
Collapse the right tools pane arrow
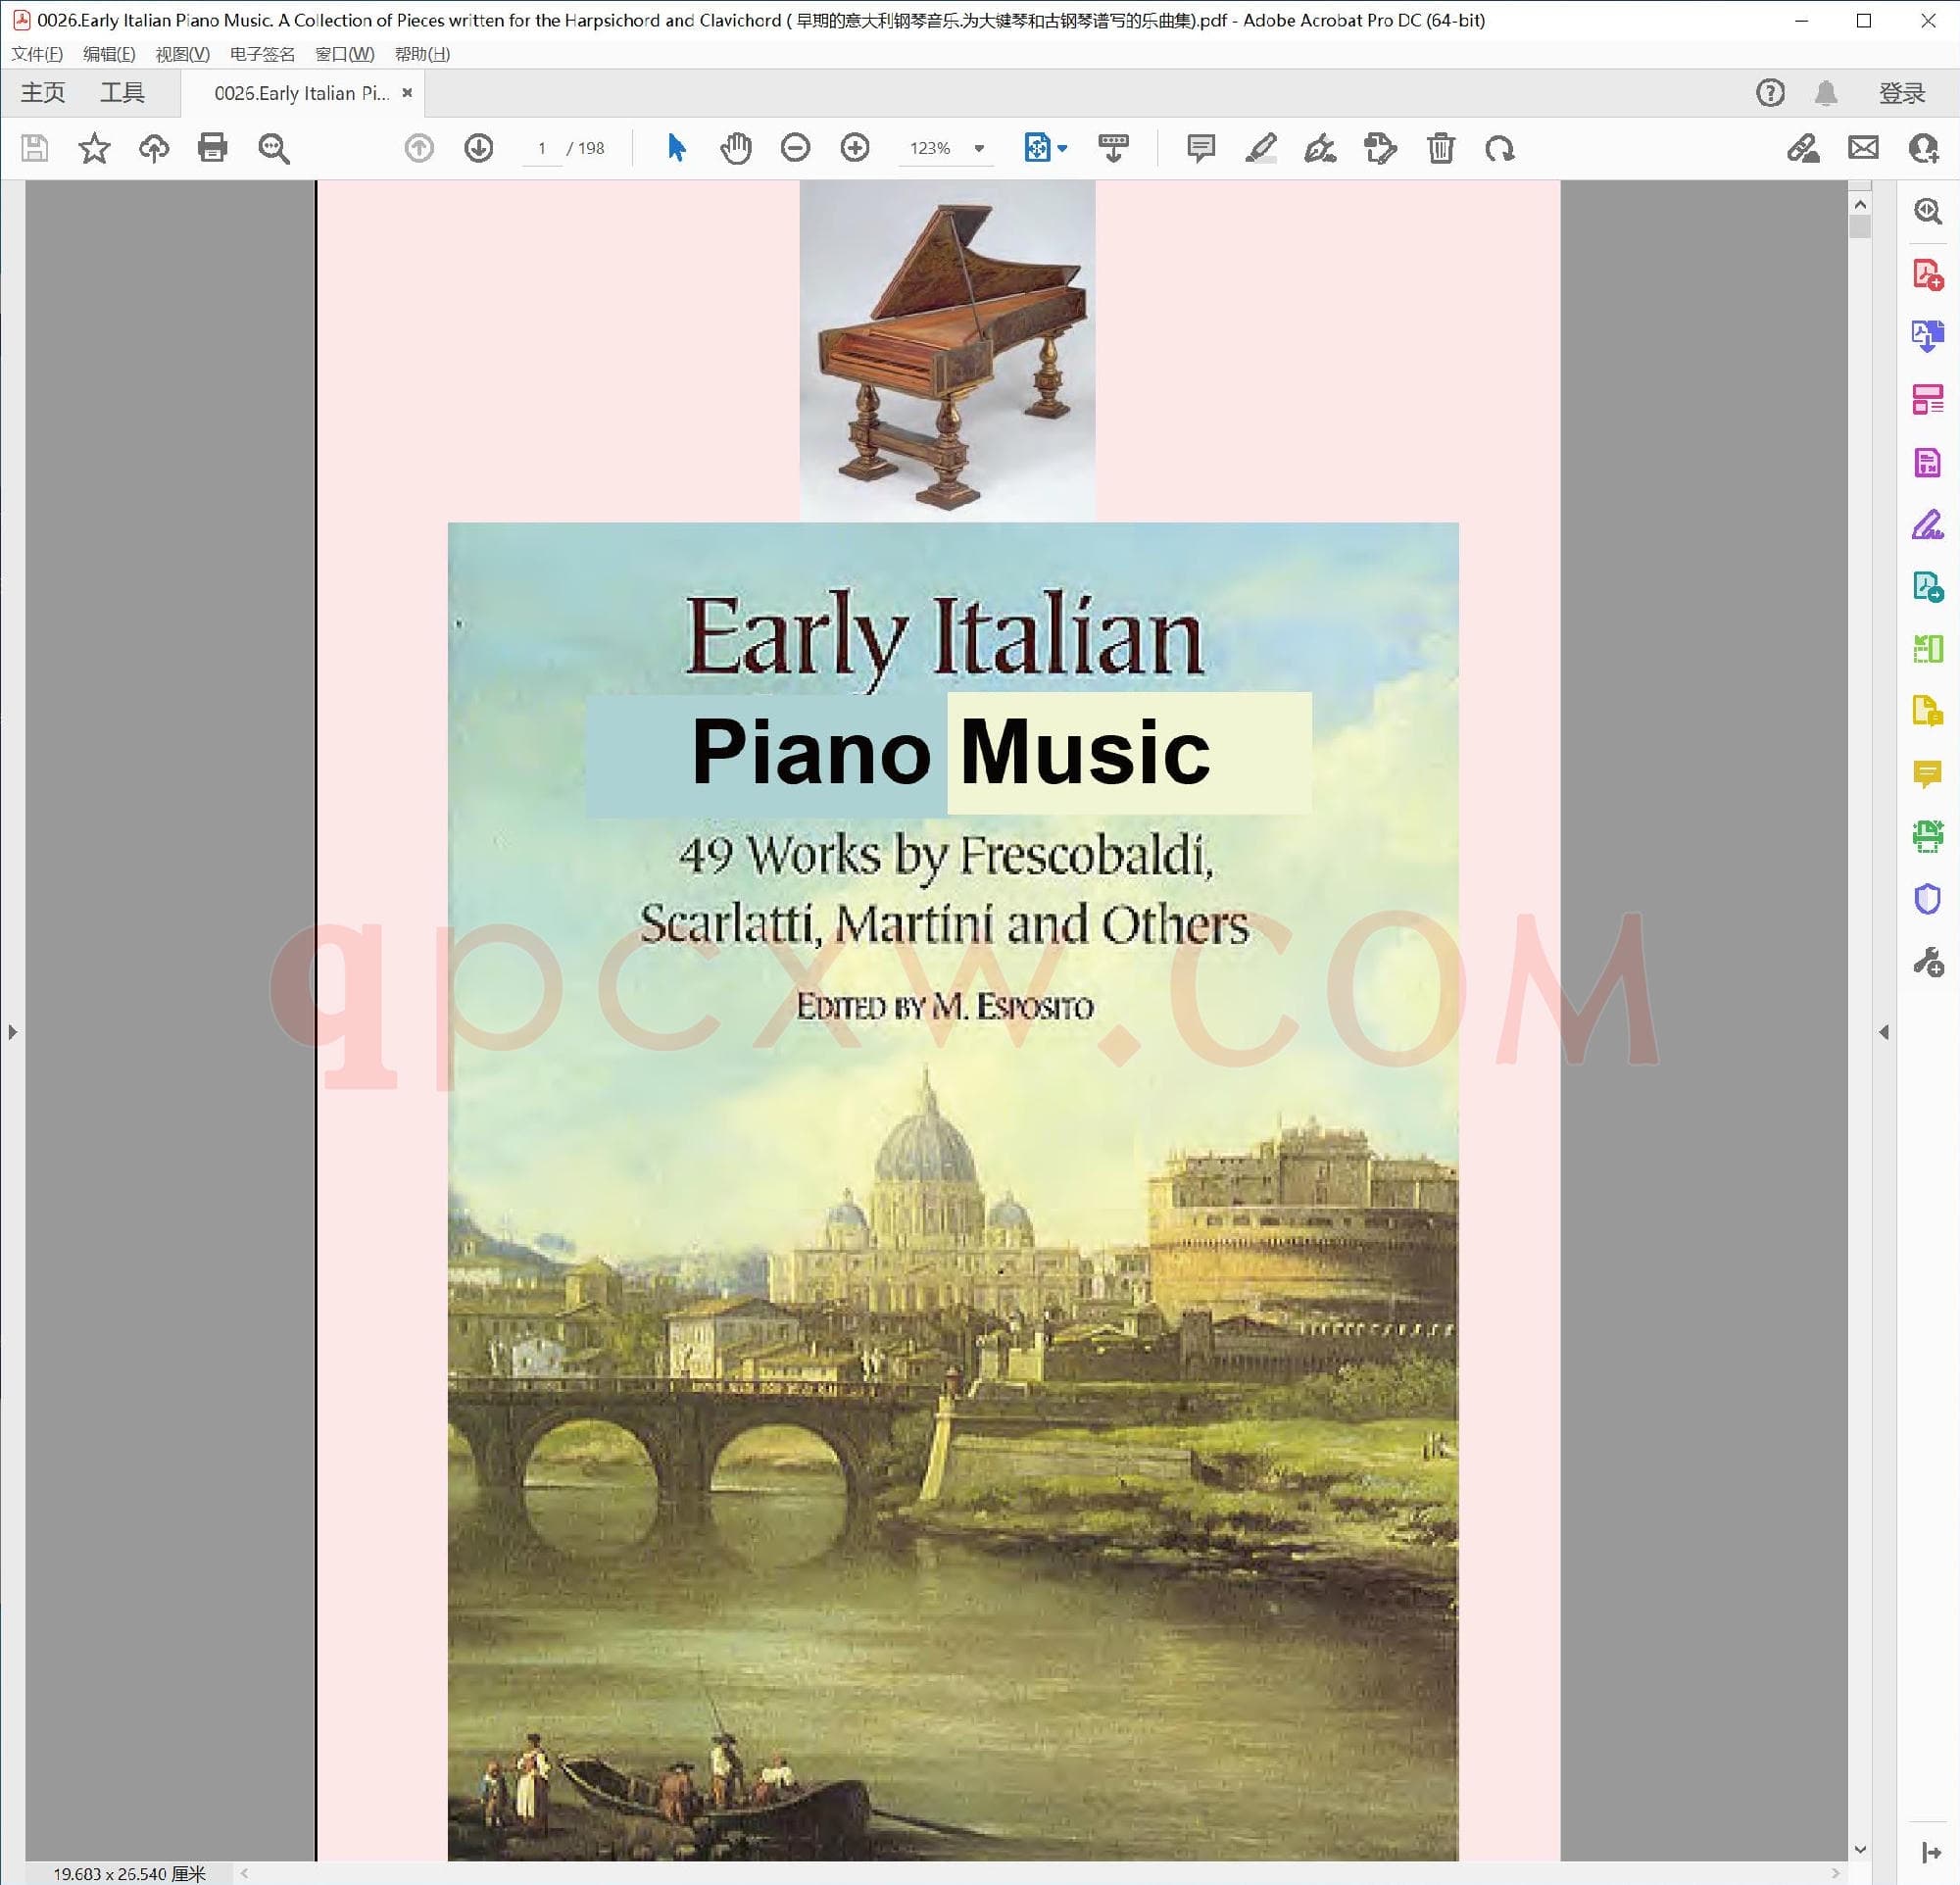[x=1884, y=1031]
